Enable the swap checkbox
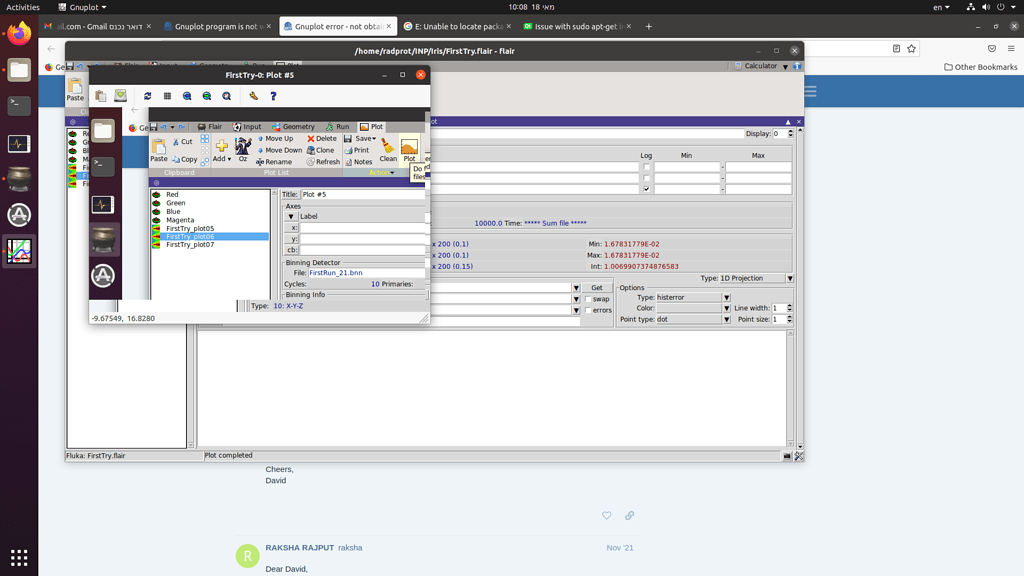1024x576 pixels. (589, 299)
